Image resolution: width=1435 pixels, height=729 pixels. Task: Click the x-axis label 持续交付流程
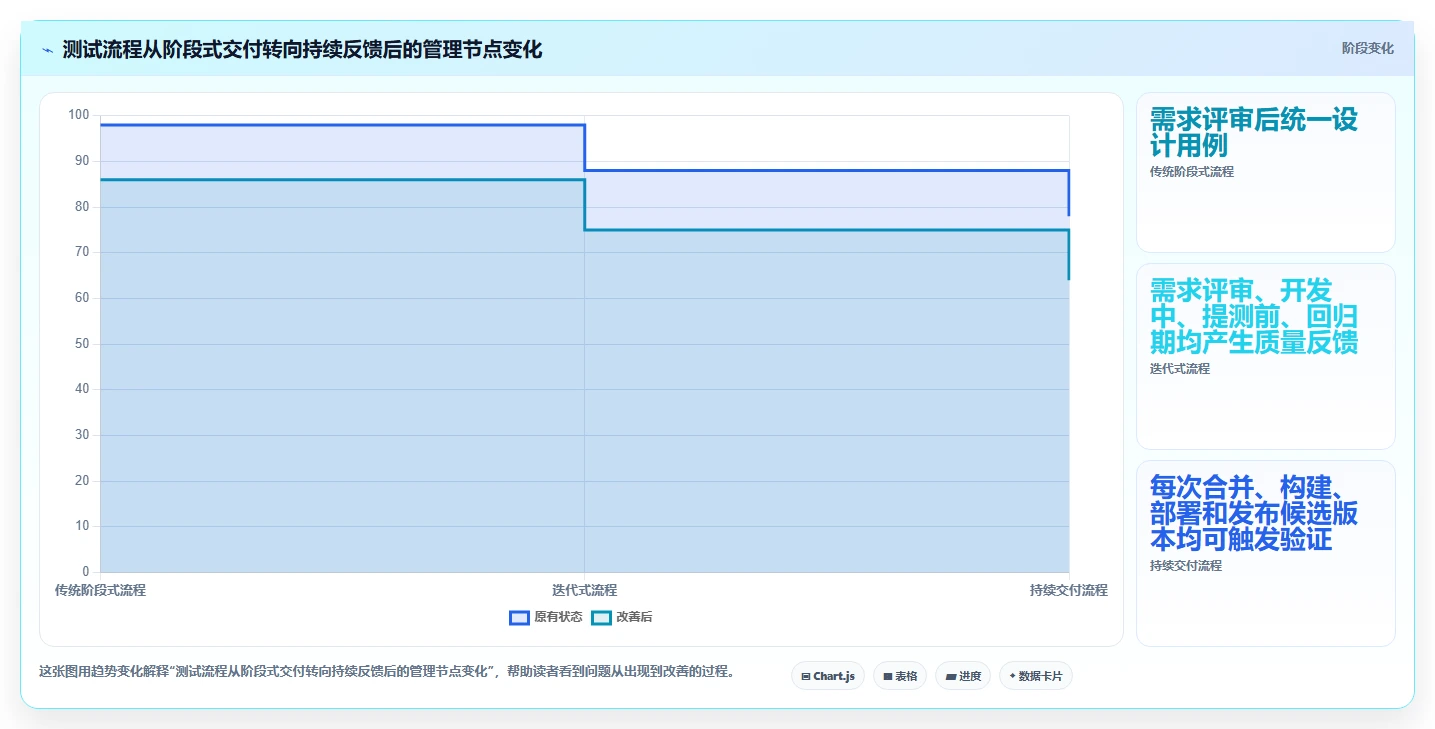click(1069, 590)
